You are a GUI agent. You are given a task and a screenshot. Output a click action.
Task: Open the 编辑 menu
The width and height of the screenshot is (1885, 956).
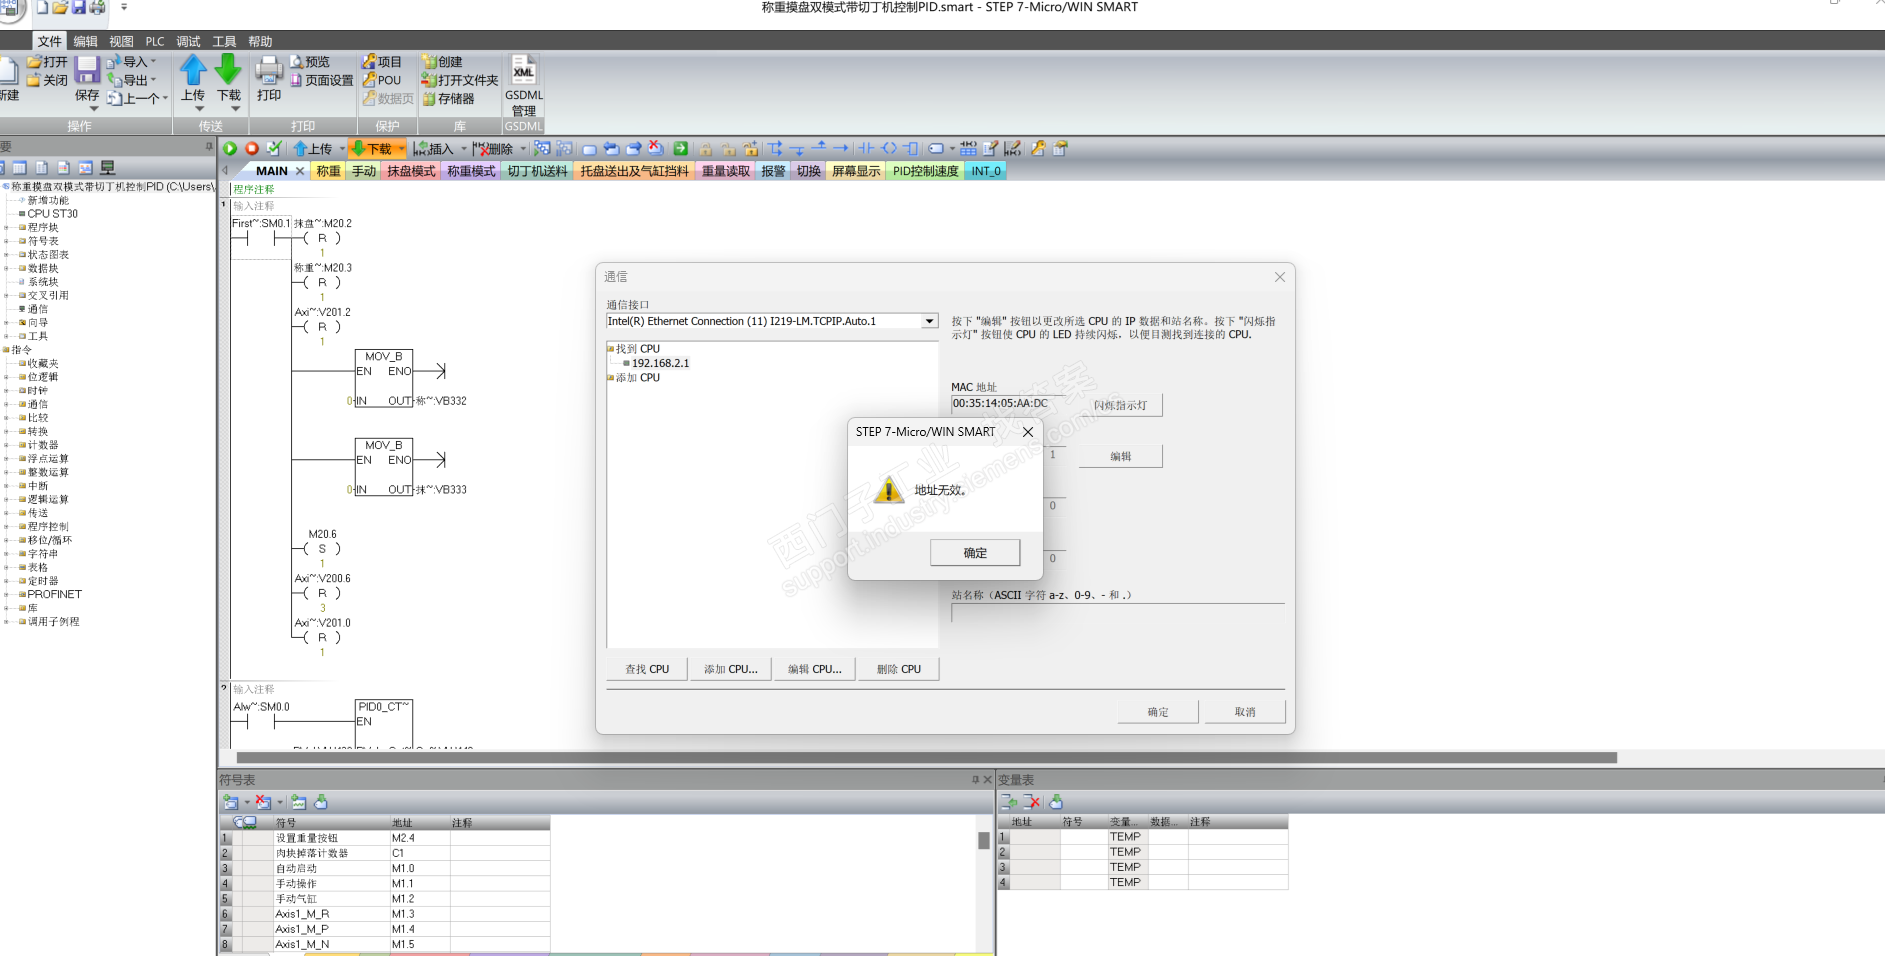(86, 41)
